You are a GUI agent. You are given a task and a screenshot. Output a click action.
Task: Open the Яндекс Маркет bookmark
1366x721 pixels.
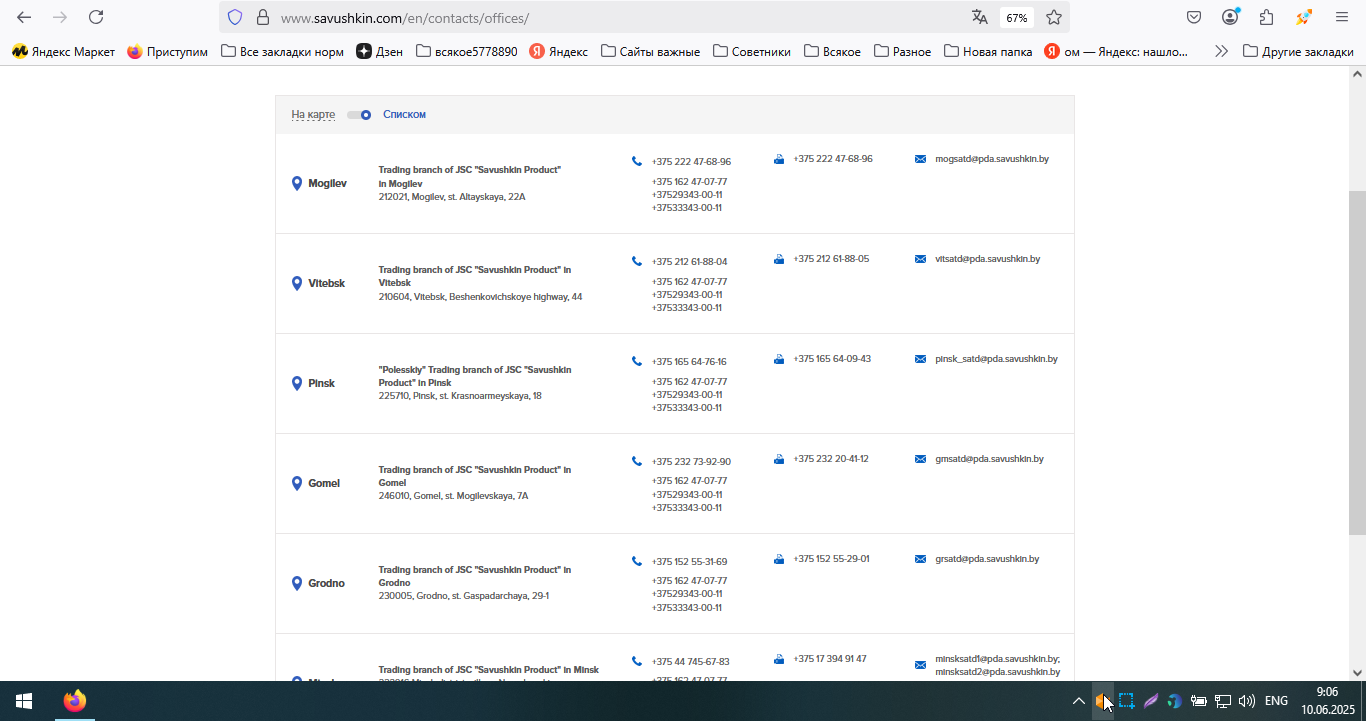tap(64, 51)
